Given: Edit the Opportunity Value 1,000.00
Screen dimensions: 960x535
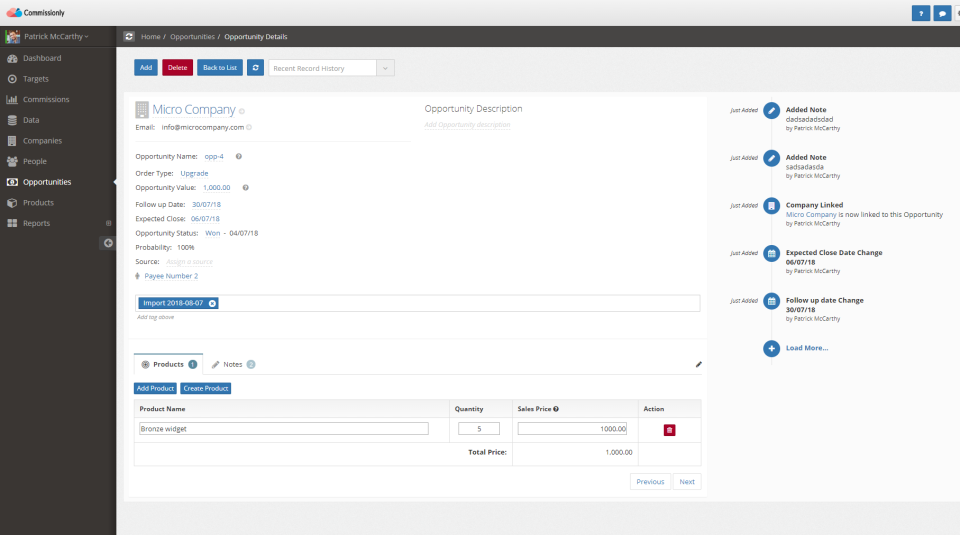Looking at the screenshot, I should coord(217,188).
